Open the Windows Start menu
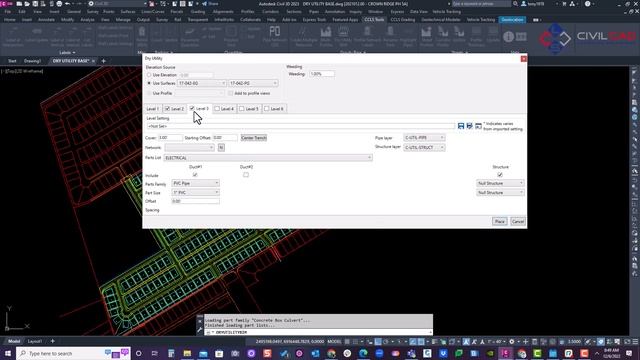The image size is (640, 360). [x=8, y=353]
